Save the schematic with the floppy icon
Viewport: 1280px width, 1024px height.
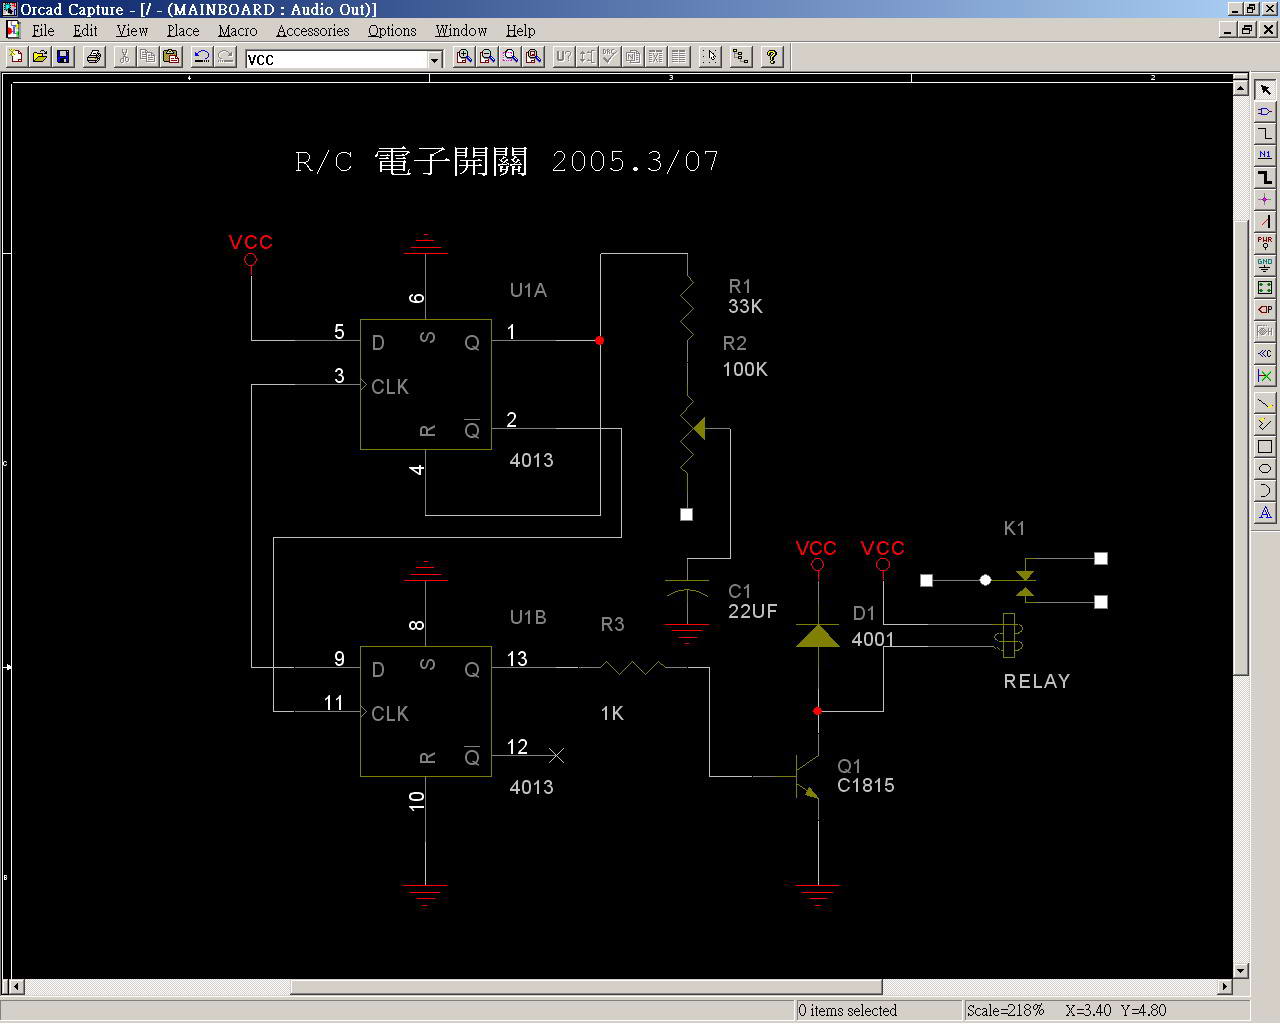tap(63, 57)
